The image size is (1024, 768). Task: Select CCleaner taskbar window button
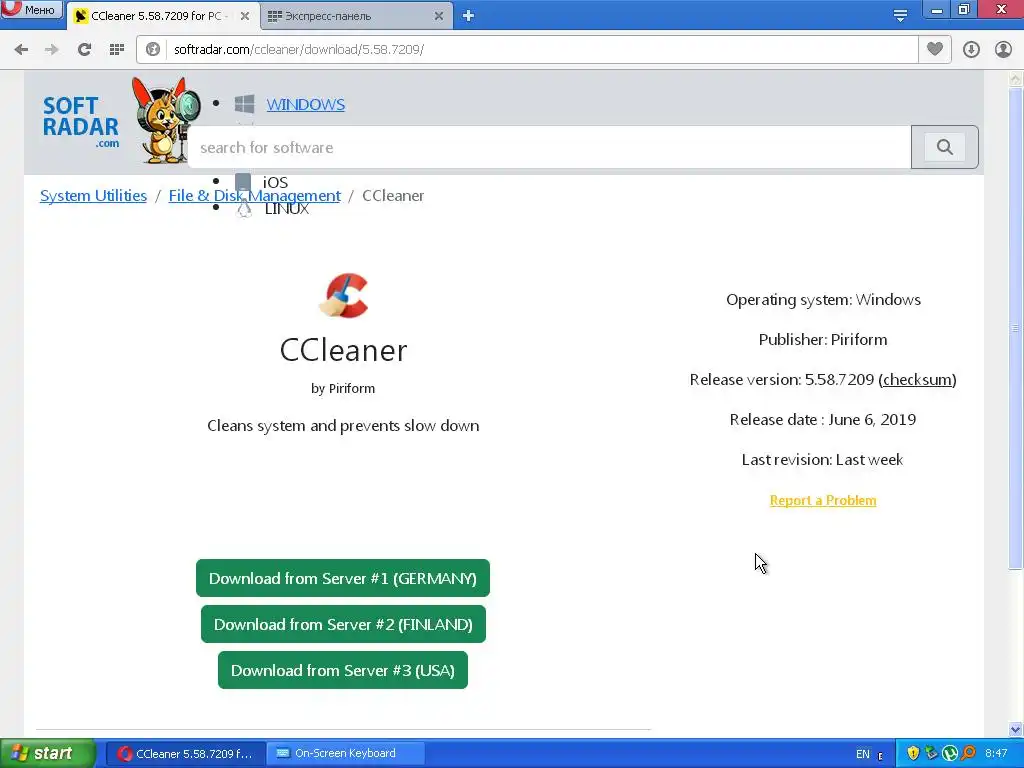click(186, 754)
